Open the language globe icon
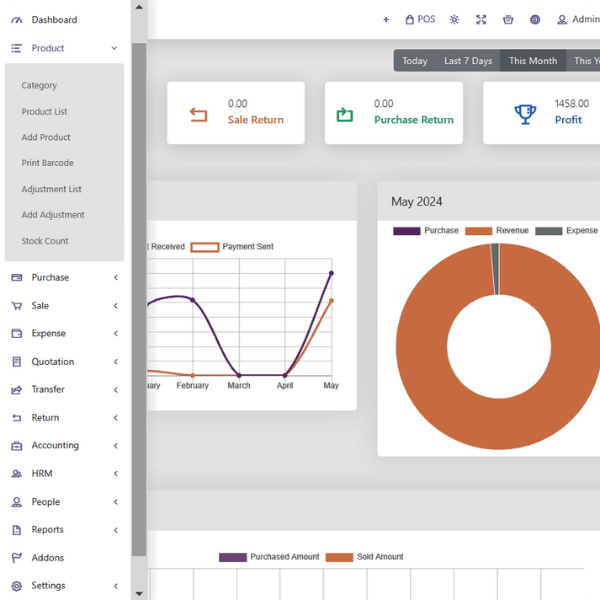Image resolution: width=600 pixels, height=600 pixels. click(535, 19)
